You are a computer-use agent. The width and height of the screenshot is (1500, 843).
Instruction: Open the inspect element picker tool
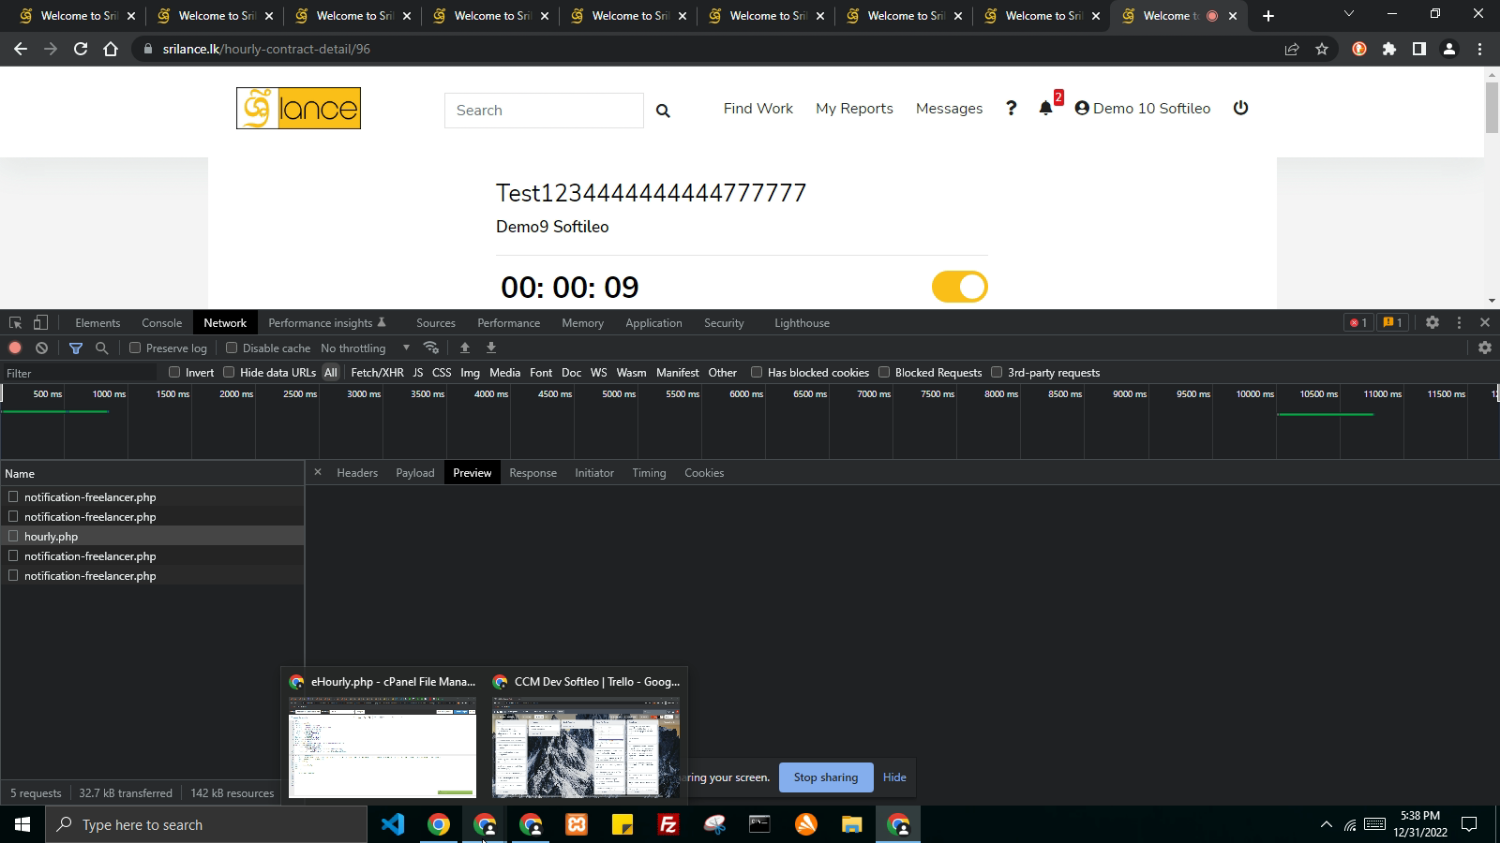coord(15,323)
